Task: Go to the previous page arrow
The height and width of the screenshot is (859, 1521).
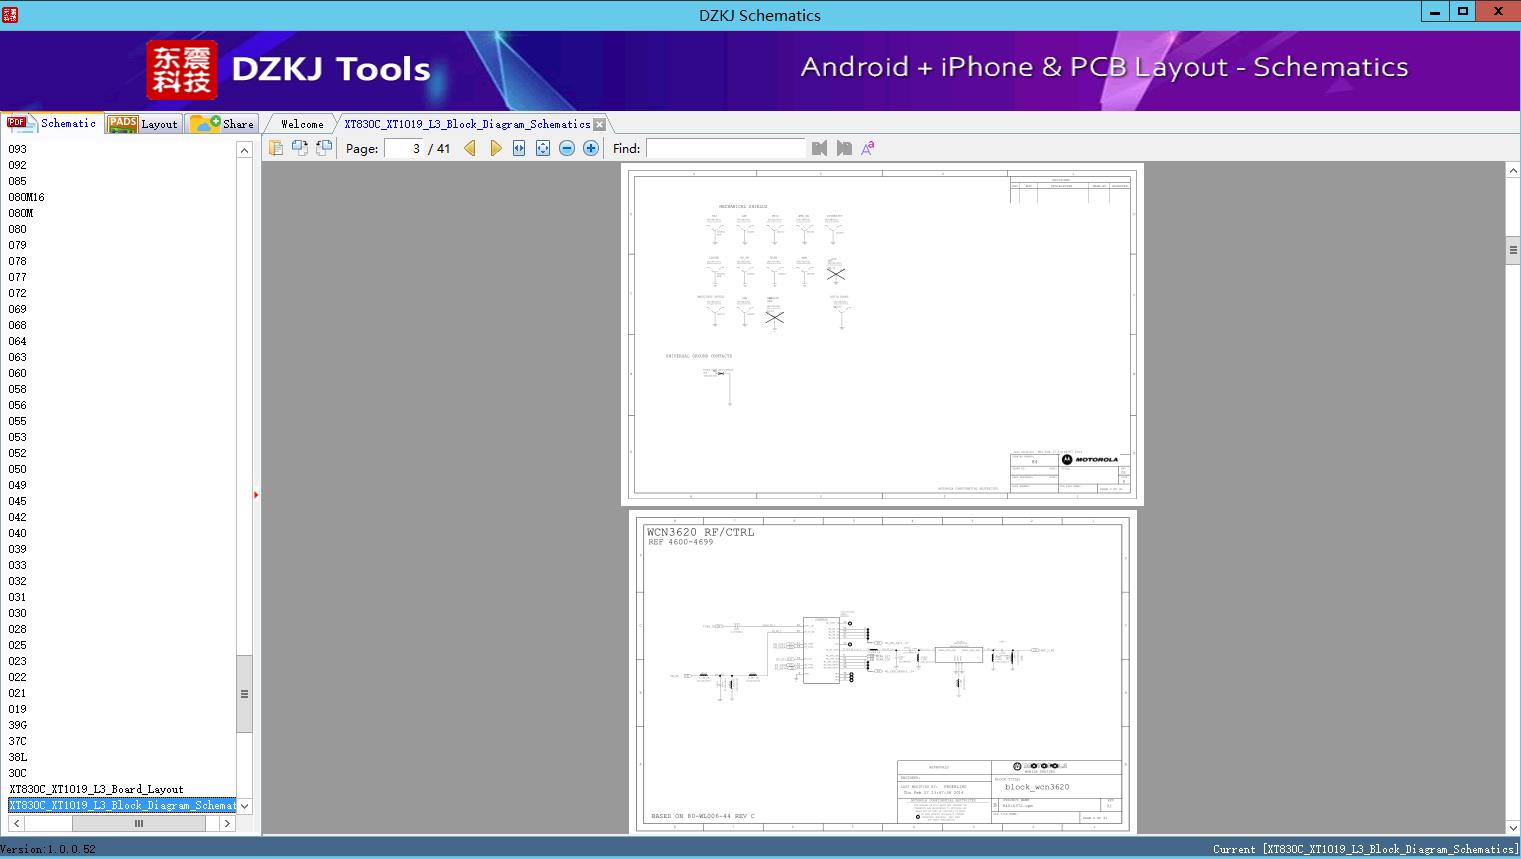Action: click(470, 148)
